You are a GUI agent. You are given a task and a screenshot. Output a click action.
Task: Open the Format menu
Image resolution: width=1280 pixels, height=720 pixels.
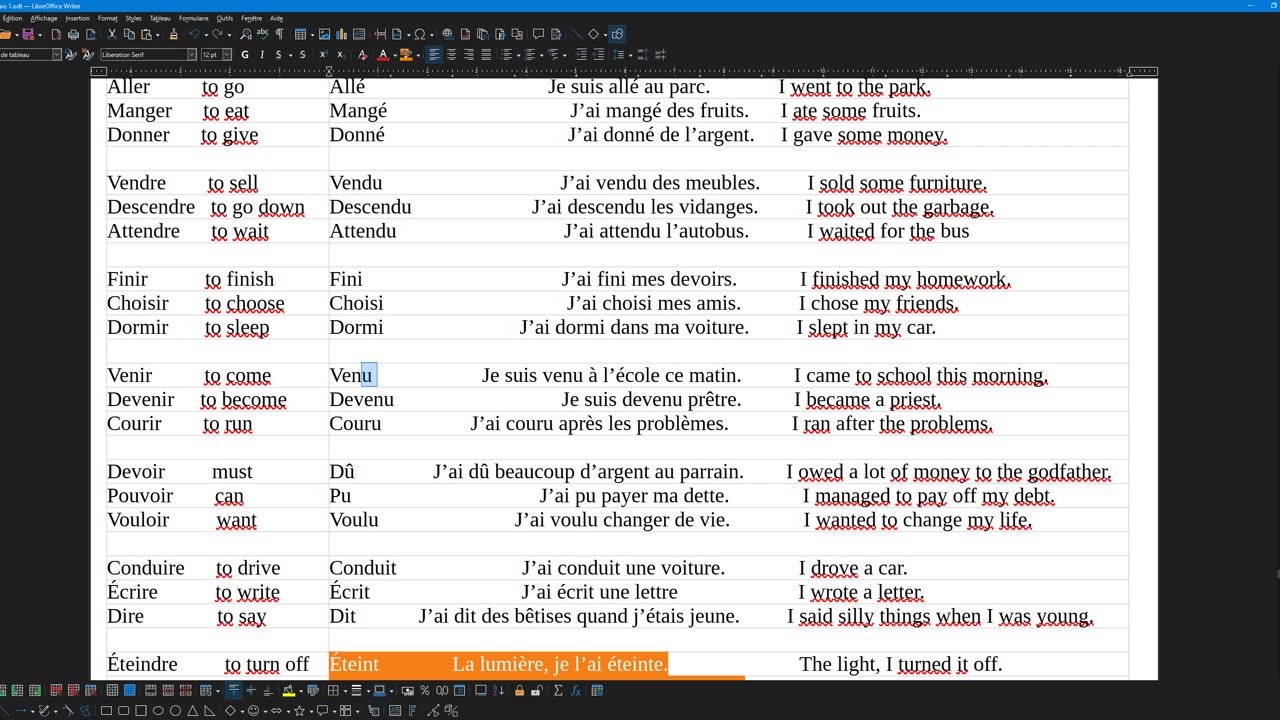[107, 18]
